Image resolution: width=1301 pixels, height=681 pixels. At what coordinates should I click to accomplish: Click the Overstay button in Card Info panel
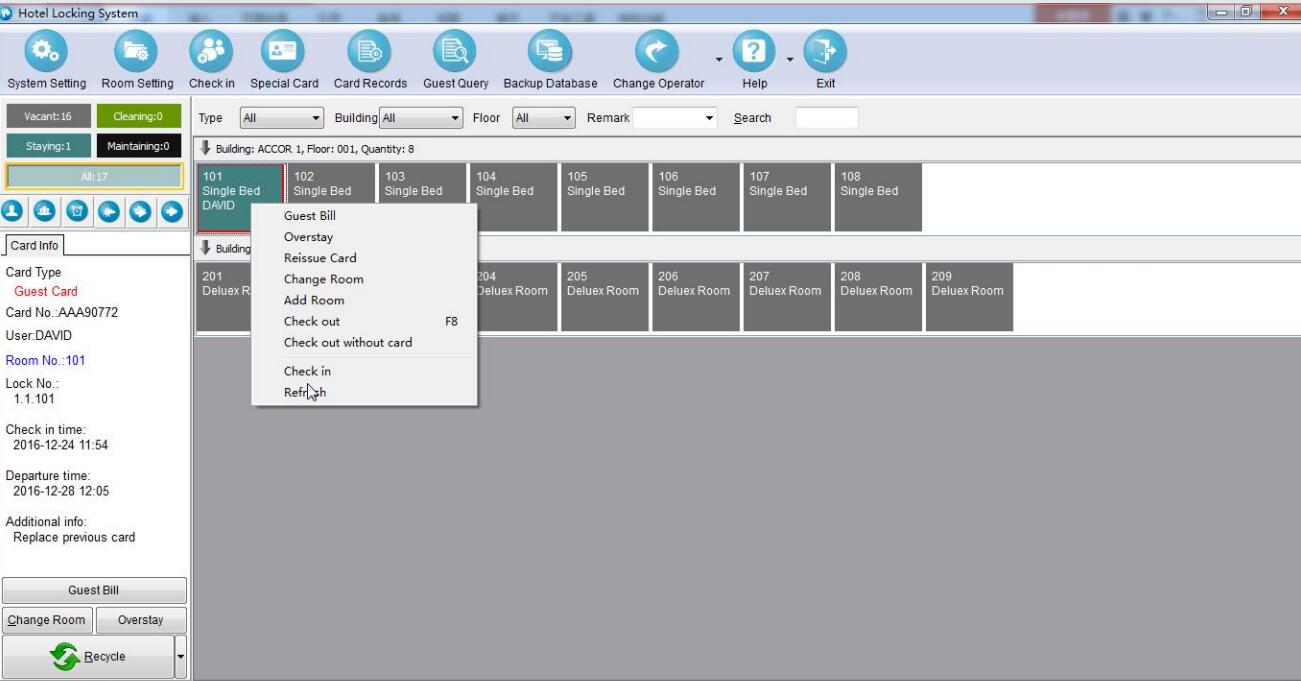pyautogui.click(x=140, y=620)
